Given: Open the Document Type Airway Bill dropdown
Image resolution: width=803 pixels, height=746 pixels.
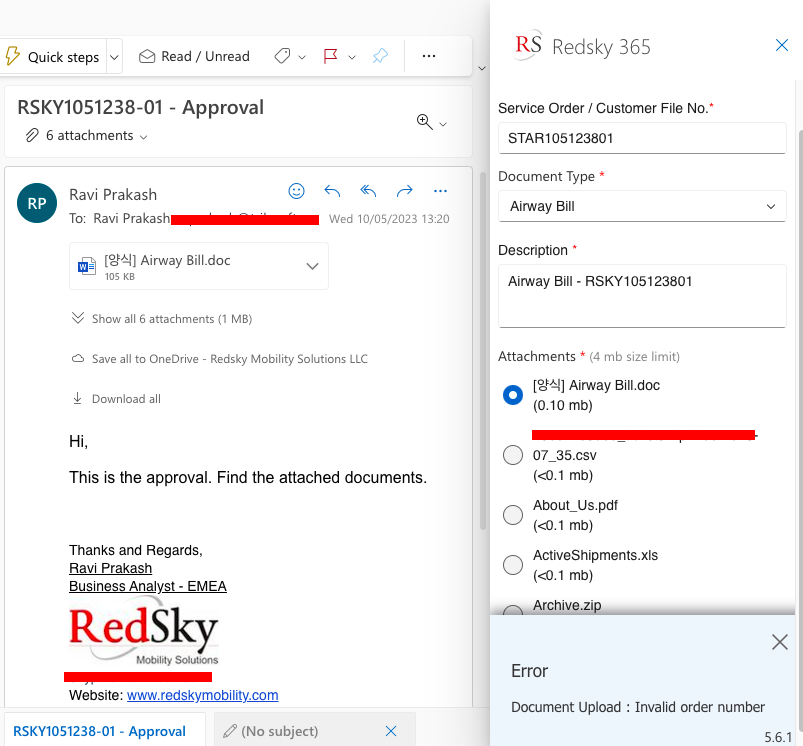Looking at the screenshot, I should tap(642, 206).
